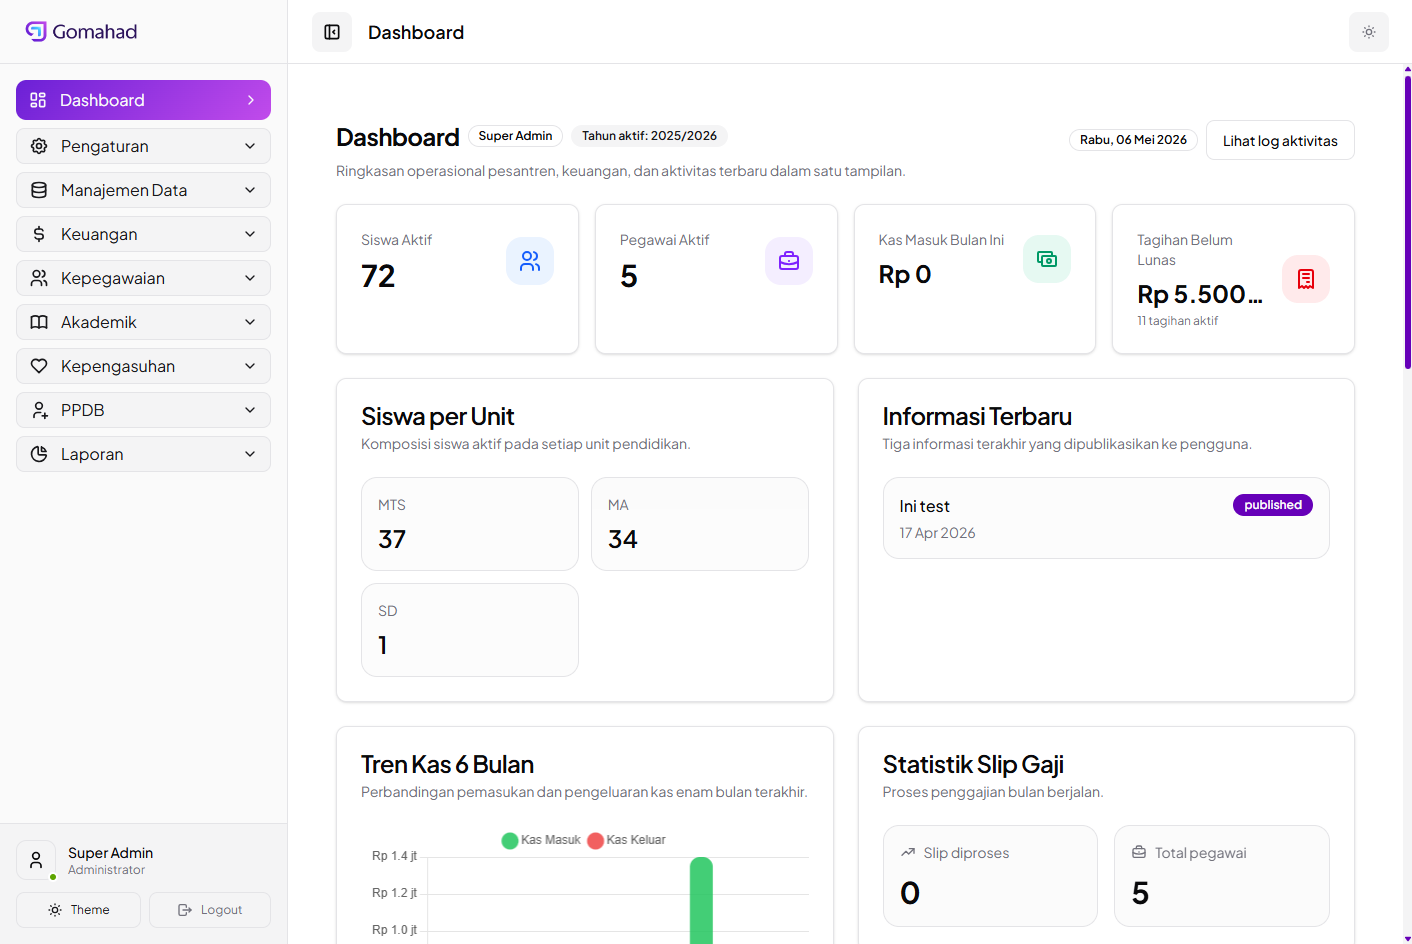1412x944 pixels.
Task: Open the MTS unit card
Action: (x=470, y=524)
